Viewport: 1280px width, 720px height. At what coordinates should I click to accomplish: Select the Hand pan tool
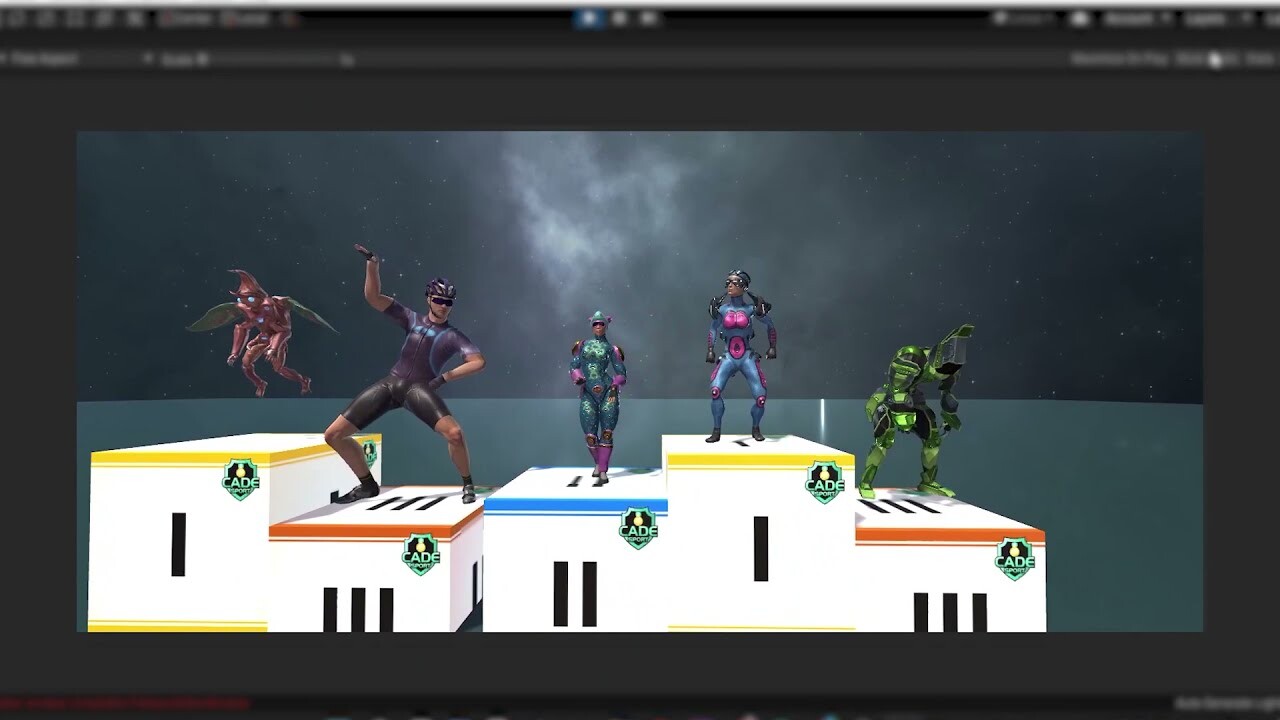(x=8, y=17)
